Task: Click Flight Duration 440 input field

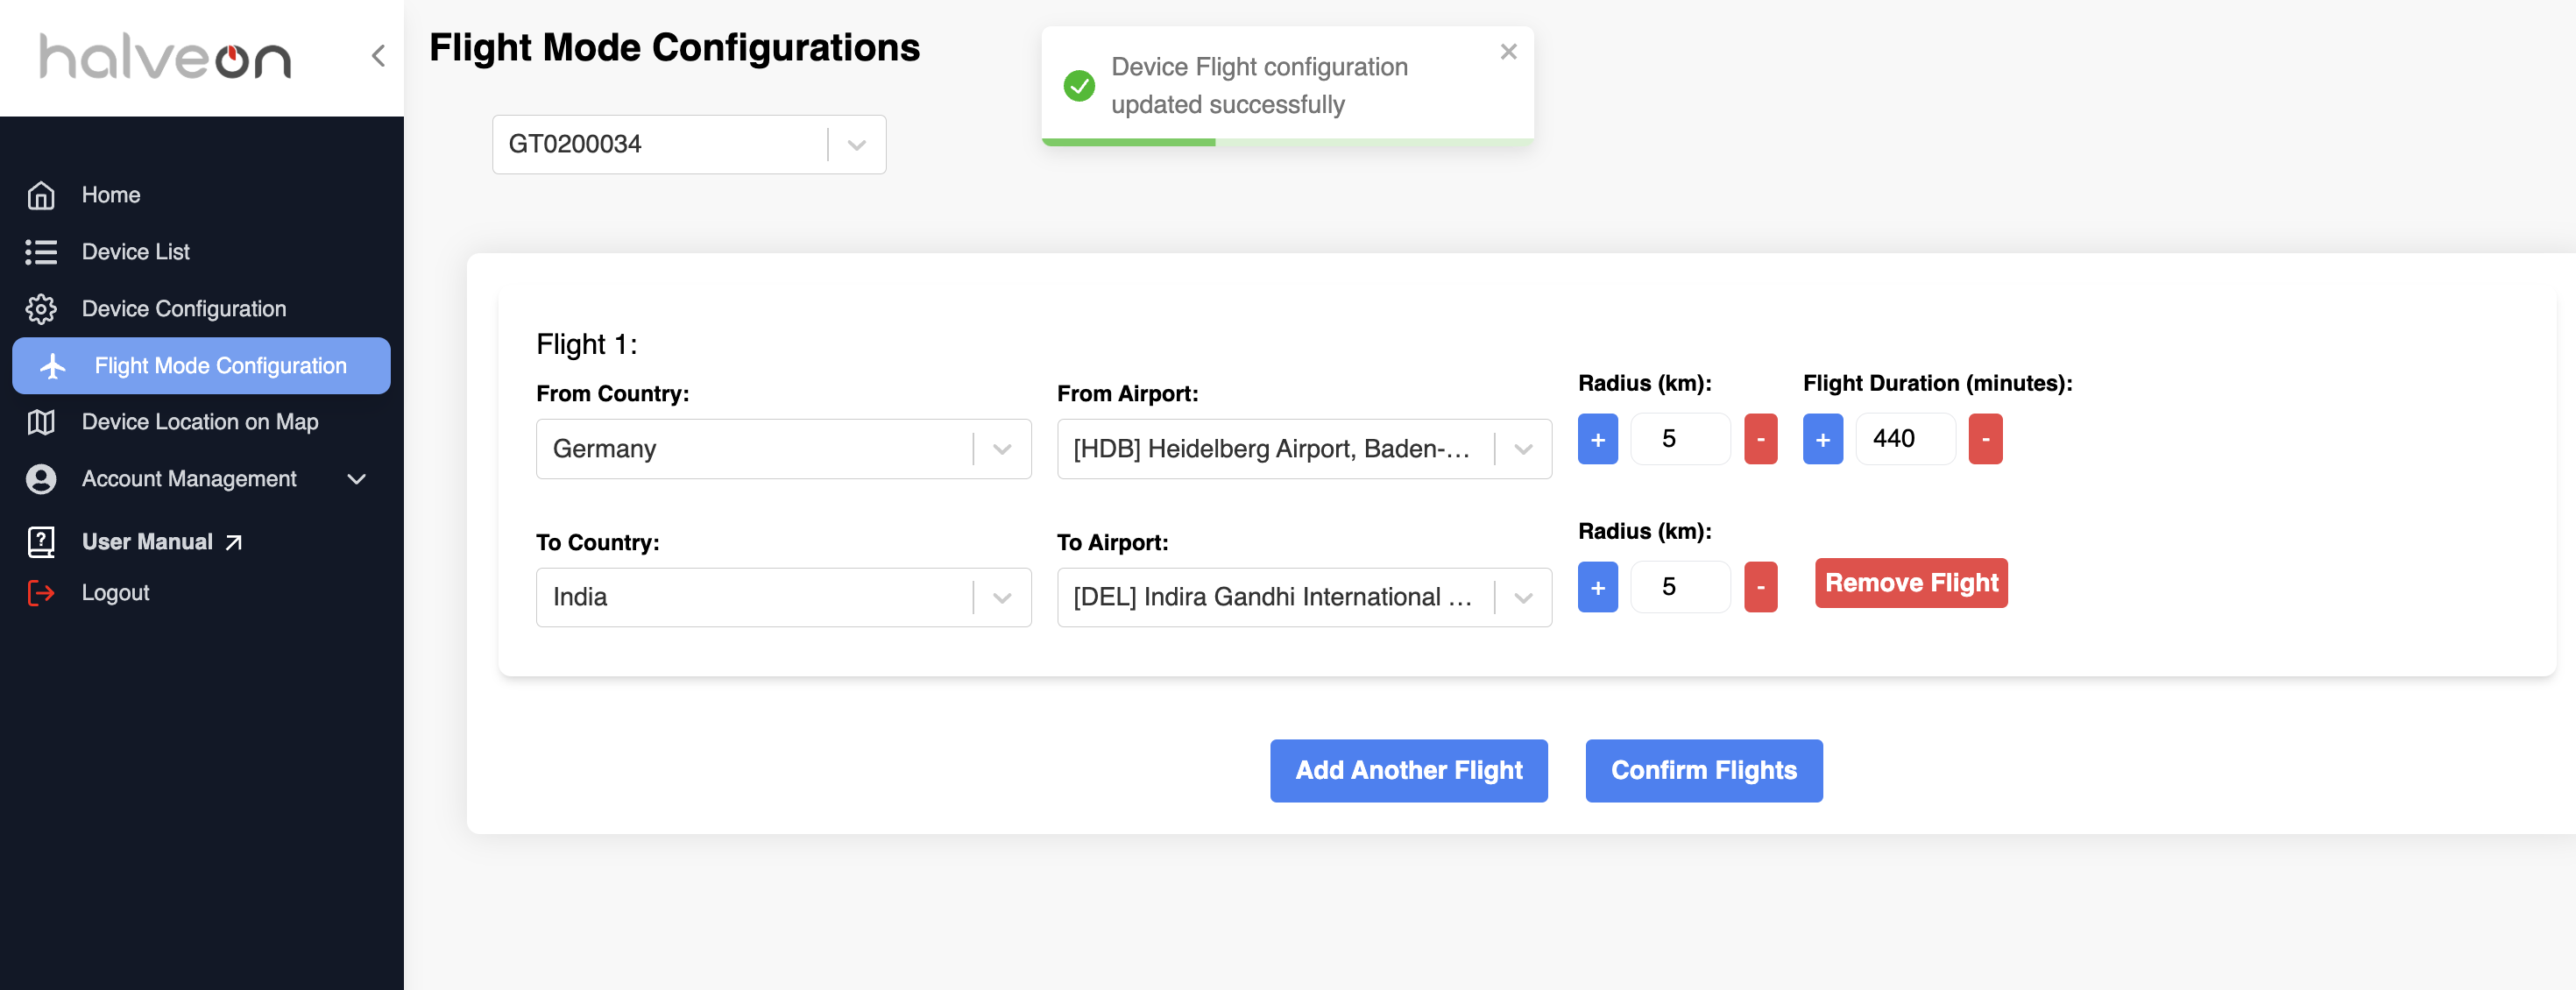Action: [x=1905, y=439]
